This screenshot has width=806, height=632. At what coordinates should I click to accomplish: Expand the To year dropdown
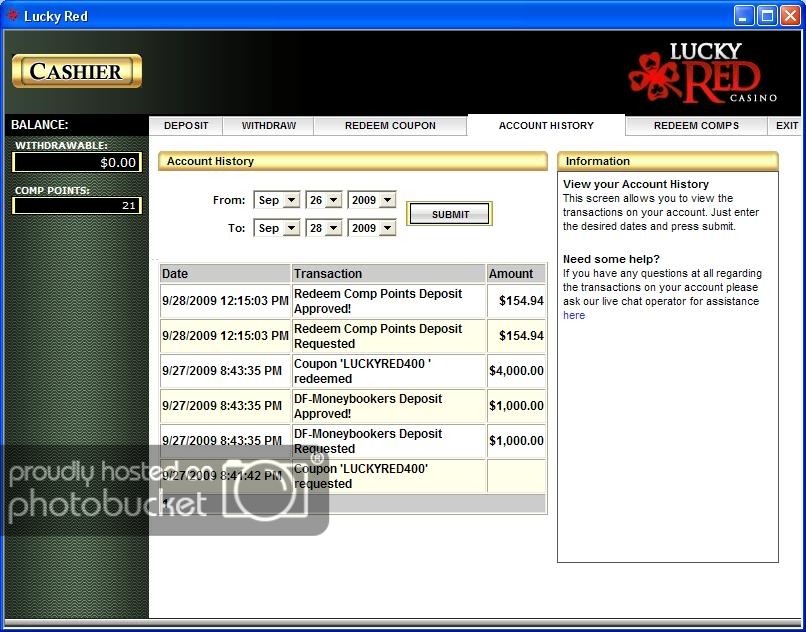click(x=388, y=228)
